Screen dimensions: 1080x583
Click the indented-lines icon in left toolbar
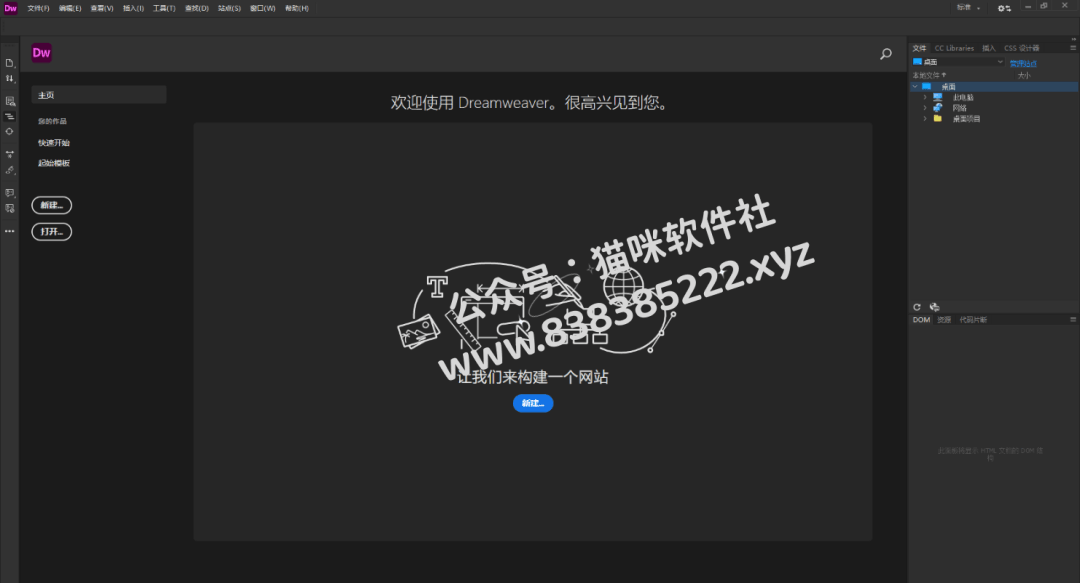point(10,116)
